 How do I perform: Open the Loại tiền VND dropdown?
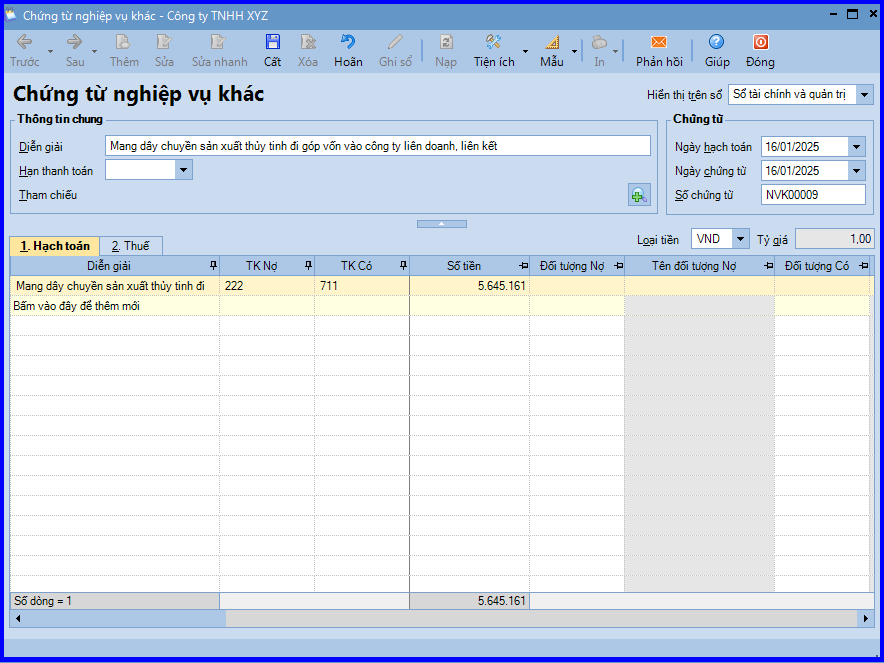tap(739, 239)
